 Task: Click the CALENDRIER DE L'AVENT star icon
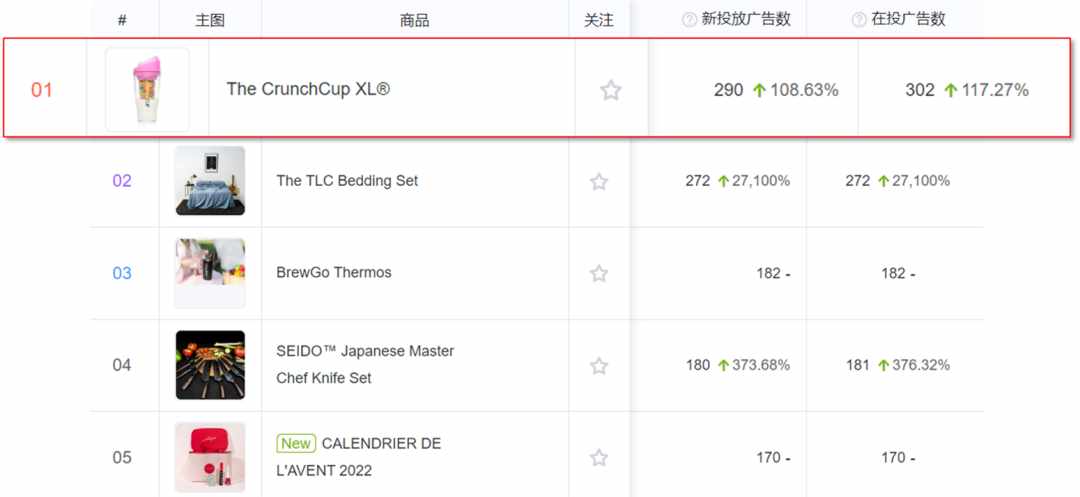(599, 458)
